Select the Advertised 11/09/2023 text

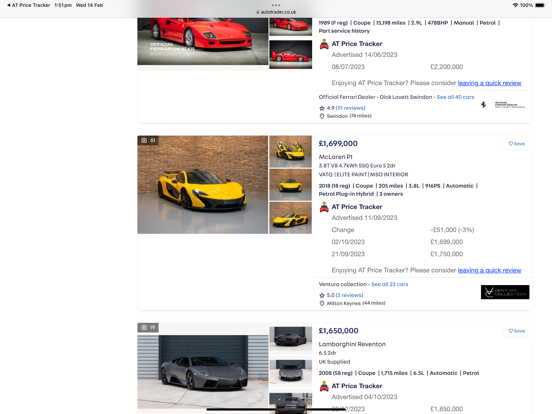click(x=364, y=218)
